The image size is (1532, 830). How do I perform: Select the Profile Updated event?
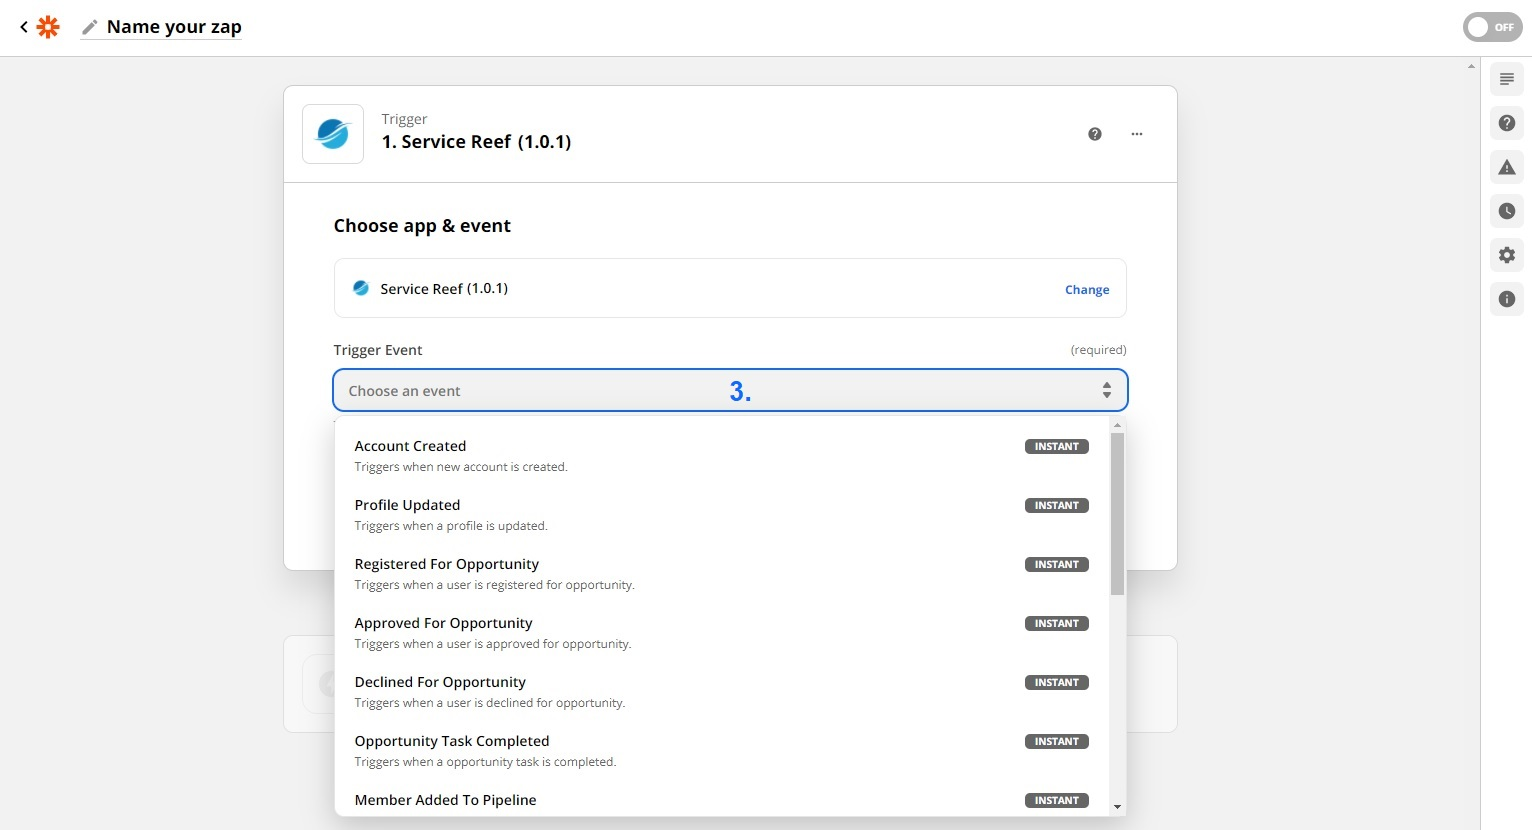[x=721, y=515]
